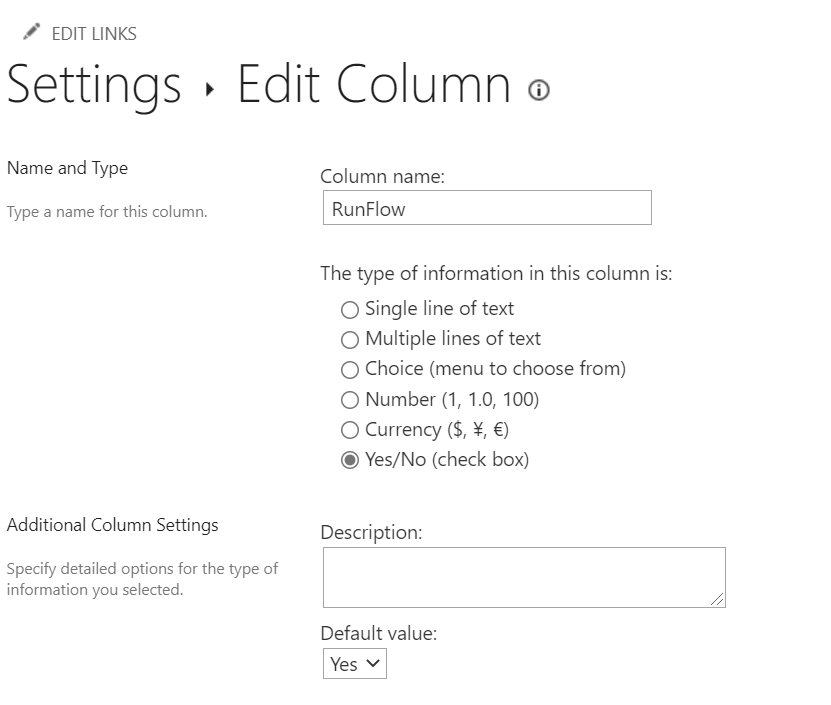Viewport: 831px width, 705px height.
Task: Open the info icon next to Edit Column
Action: point(539,91)
